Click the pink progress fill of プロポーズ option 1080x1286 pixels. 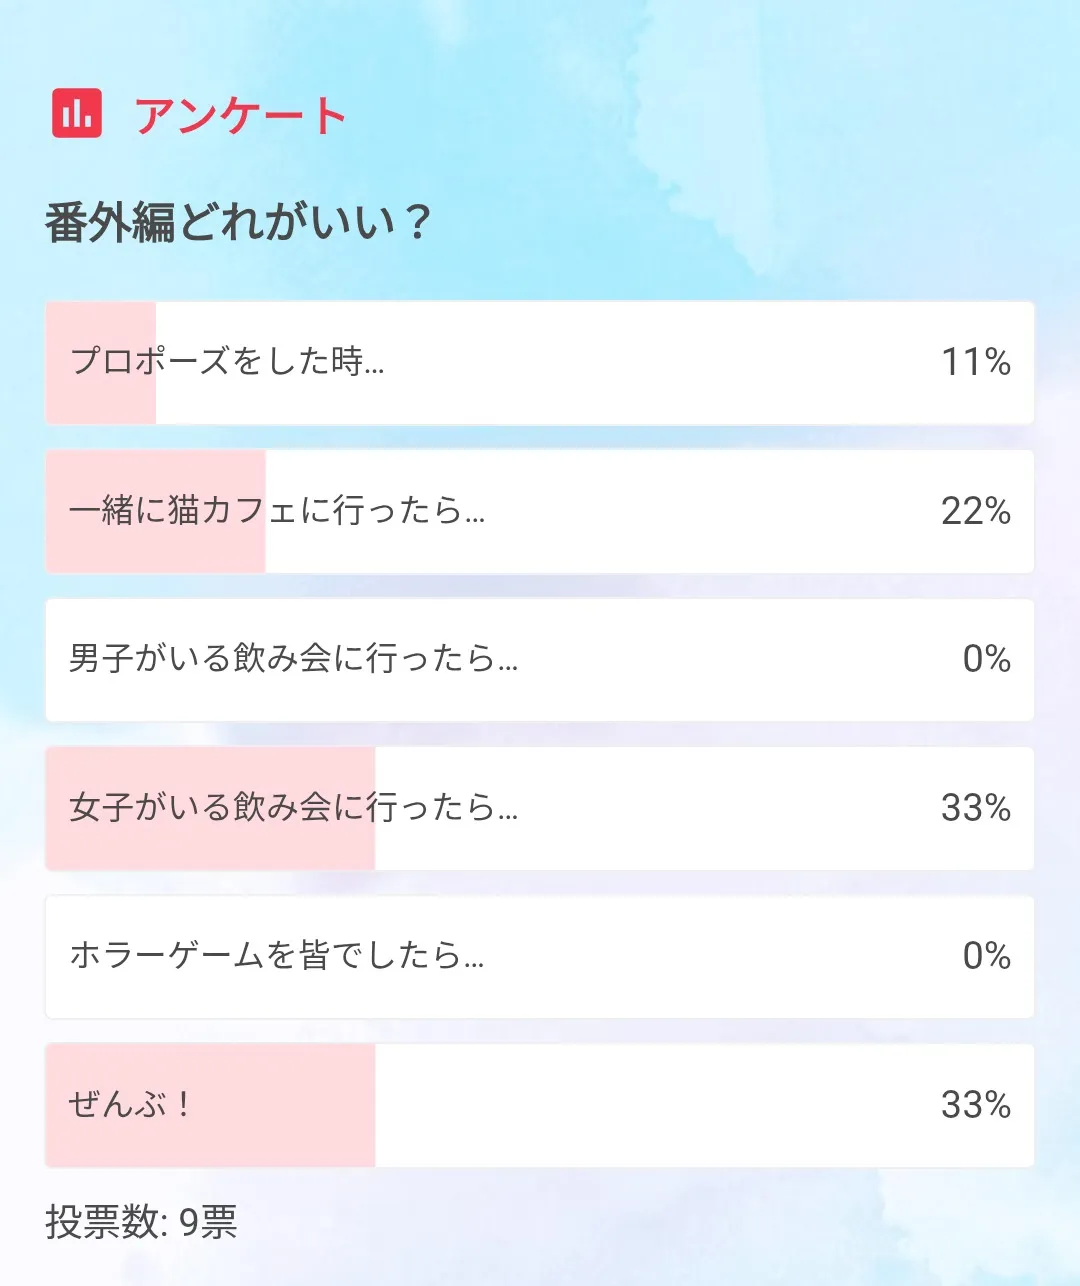pos(100,400)
